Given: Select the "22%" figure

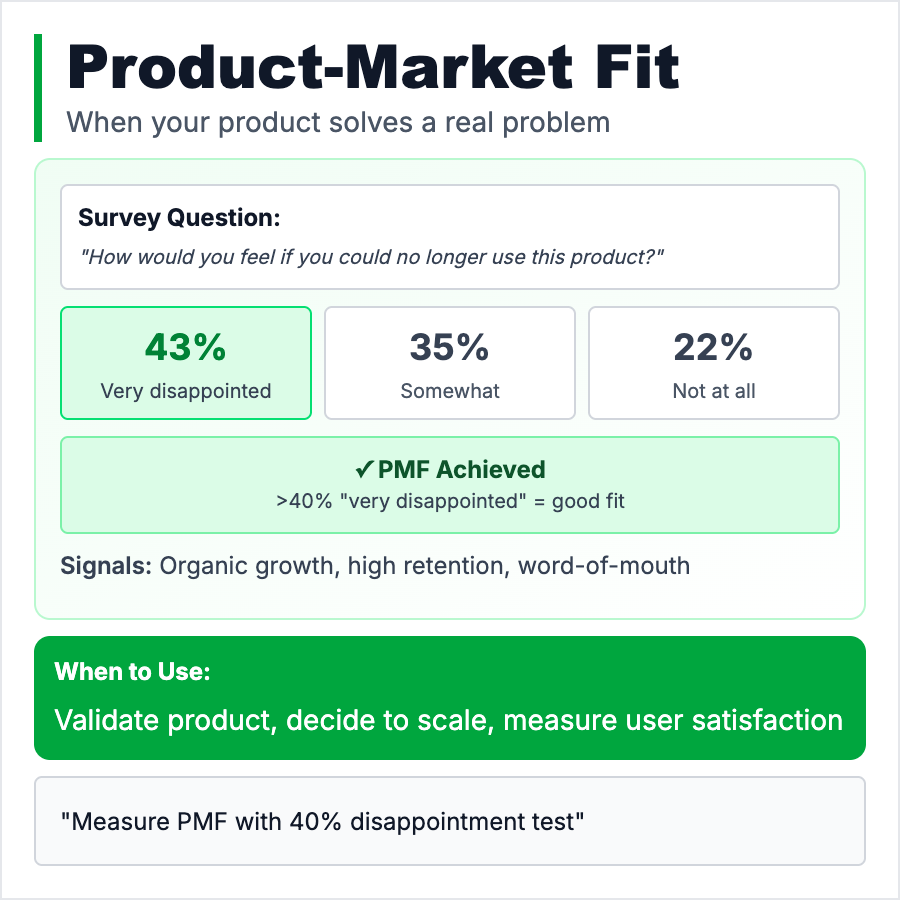Looking at the screenshot, I should tap(713, 347).
